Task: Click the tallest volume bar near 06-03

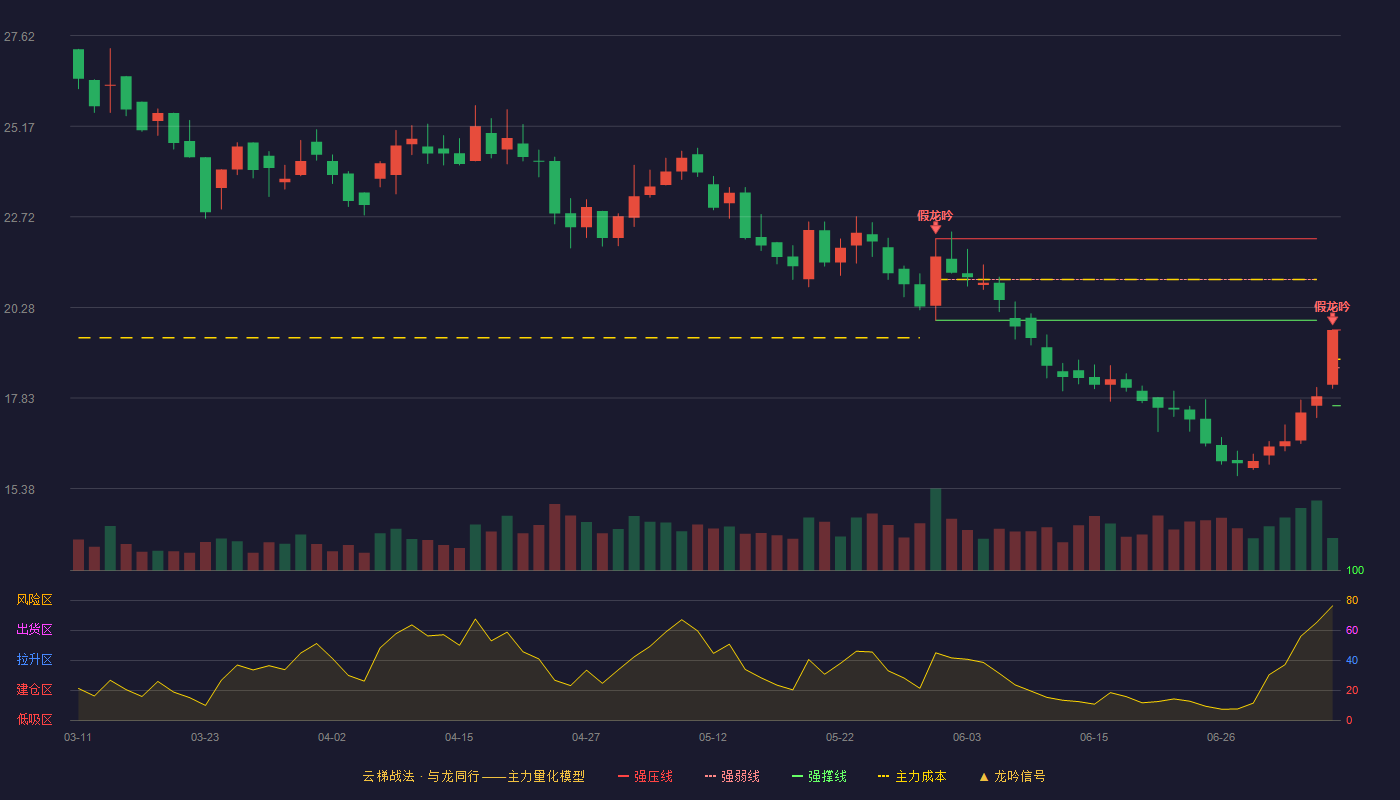Action: click(x=935, y=529)
